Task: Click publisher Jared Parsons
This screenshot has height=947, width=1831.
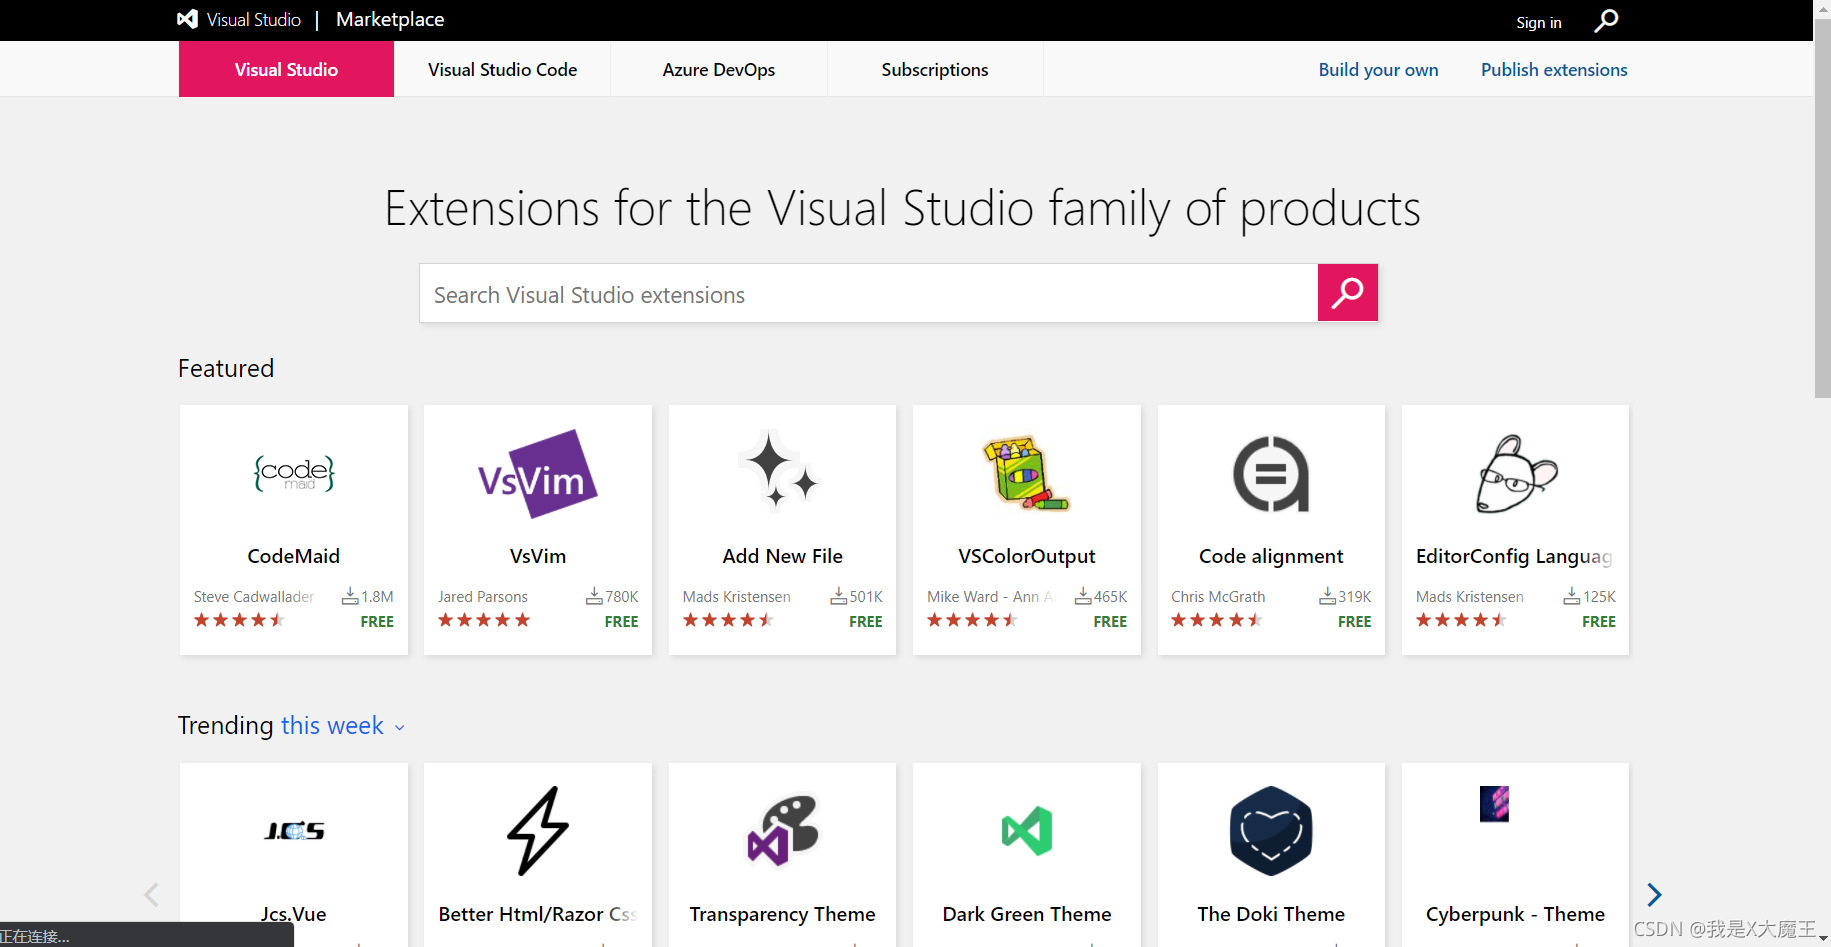Action: (483, 596)
